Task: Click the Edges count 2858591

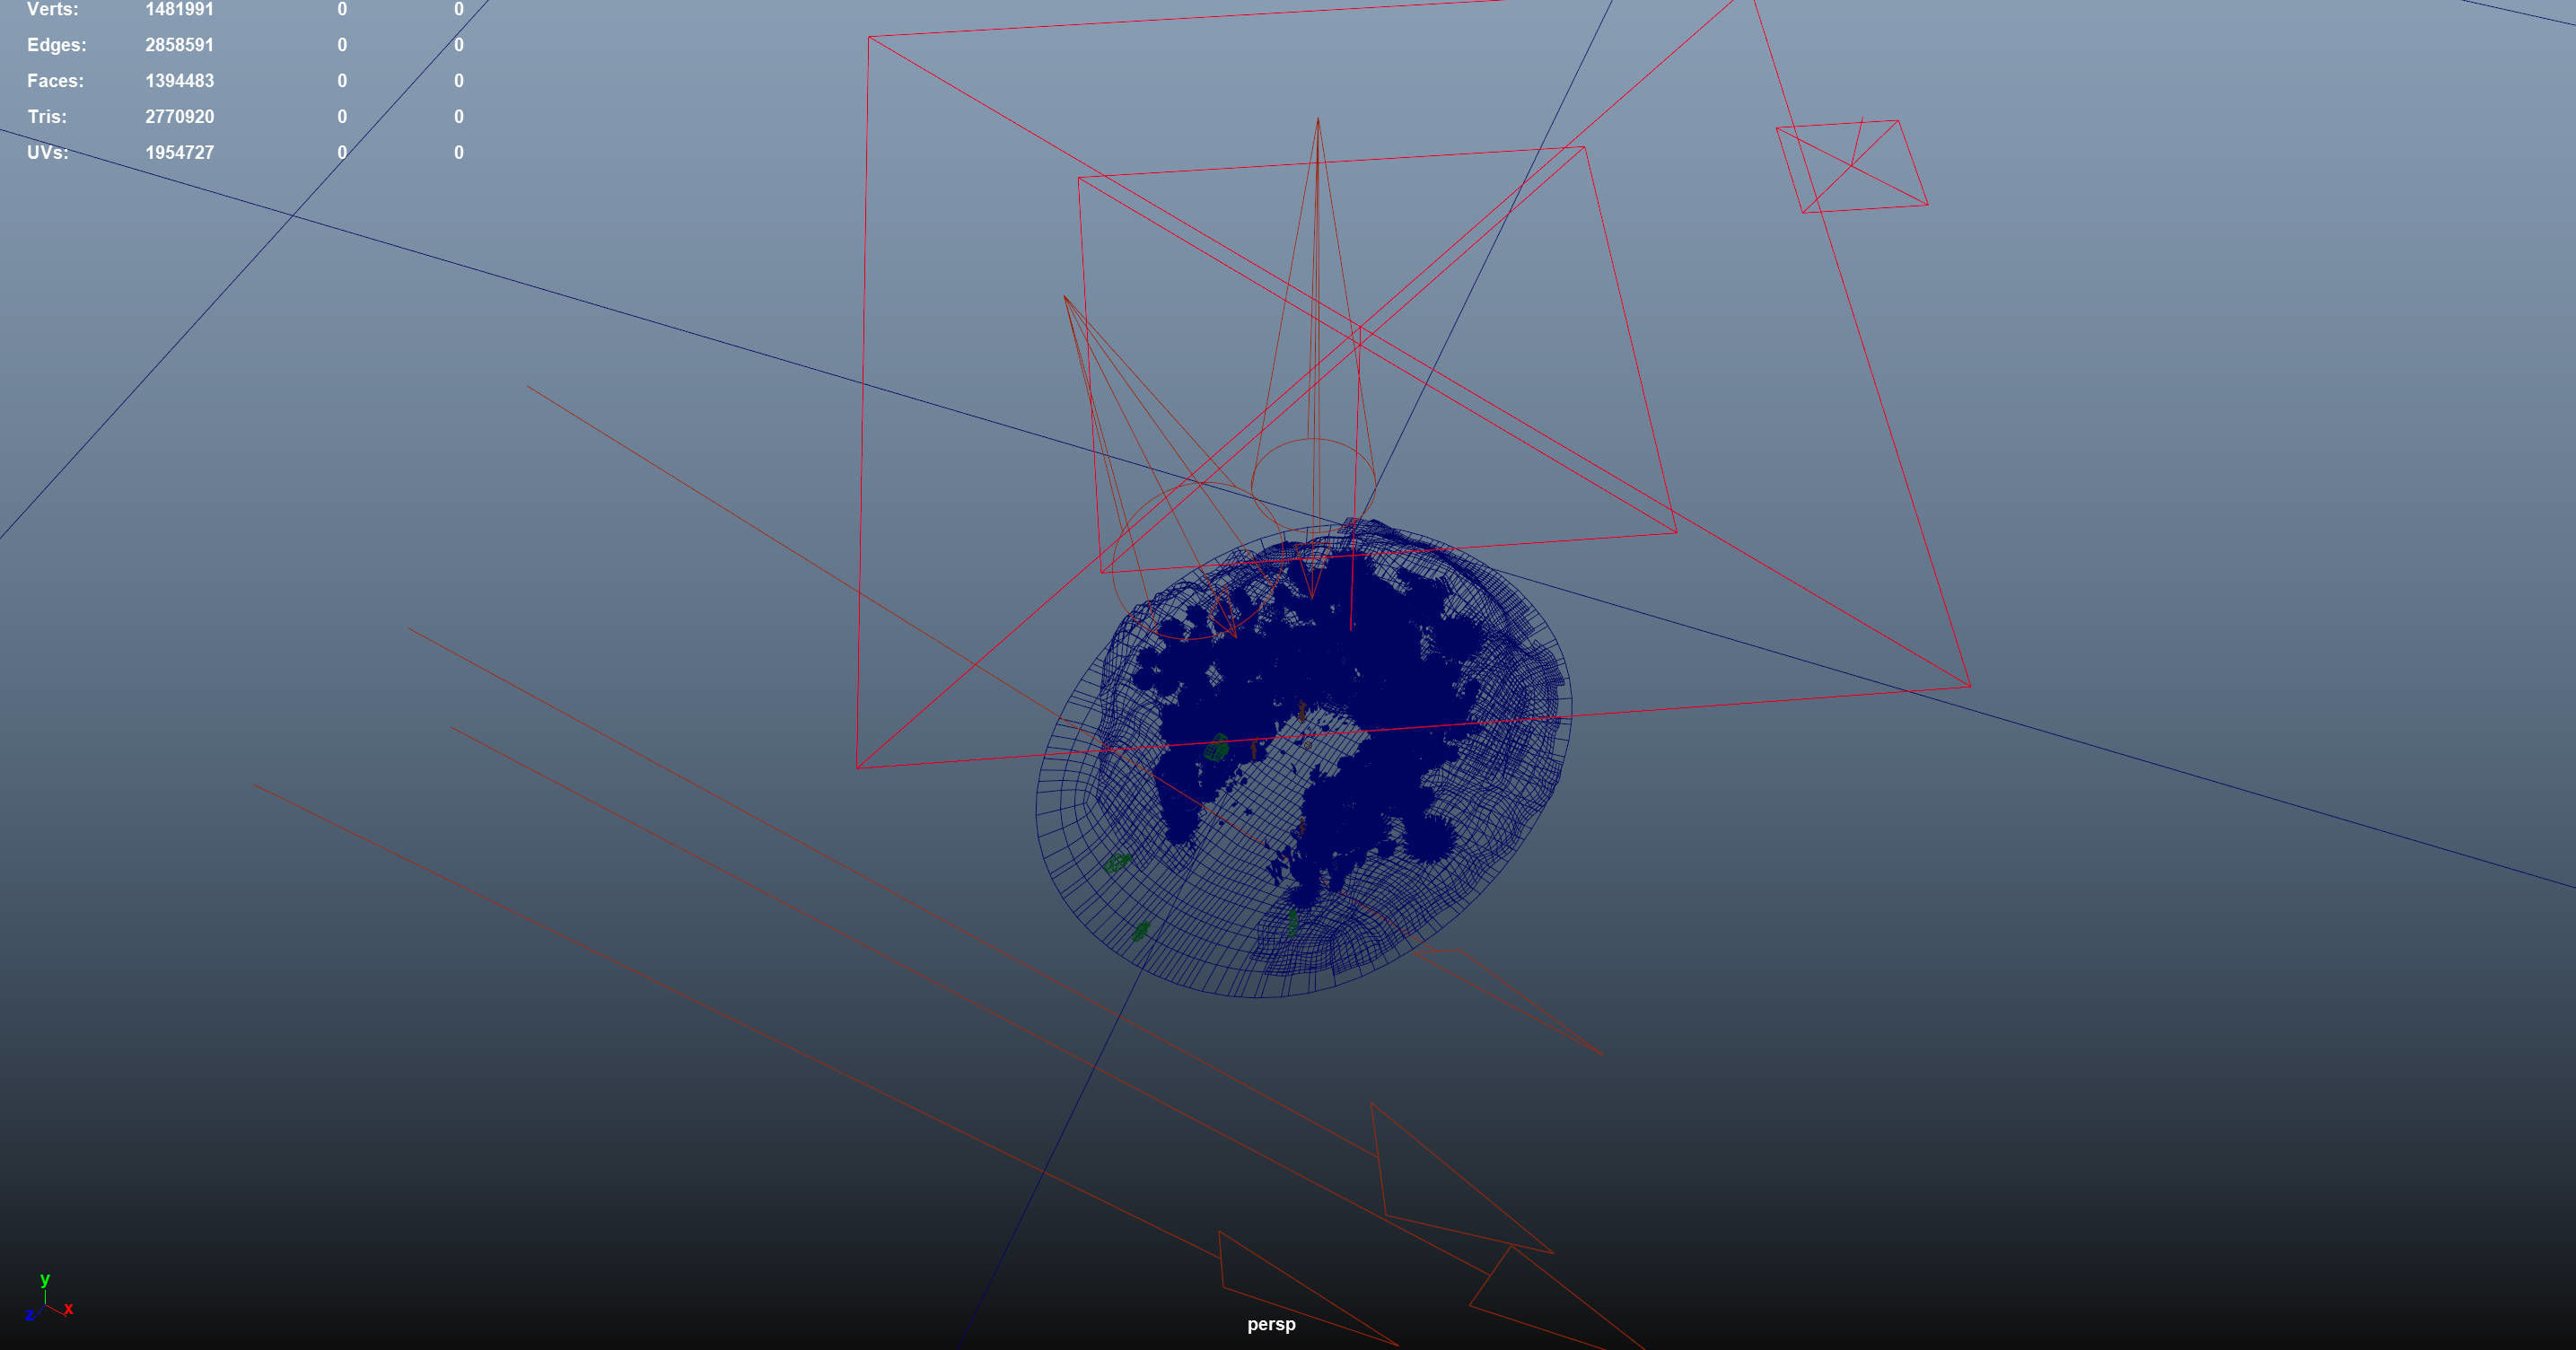Action: point(179,45)
